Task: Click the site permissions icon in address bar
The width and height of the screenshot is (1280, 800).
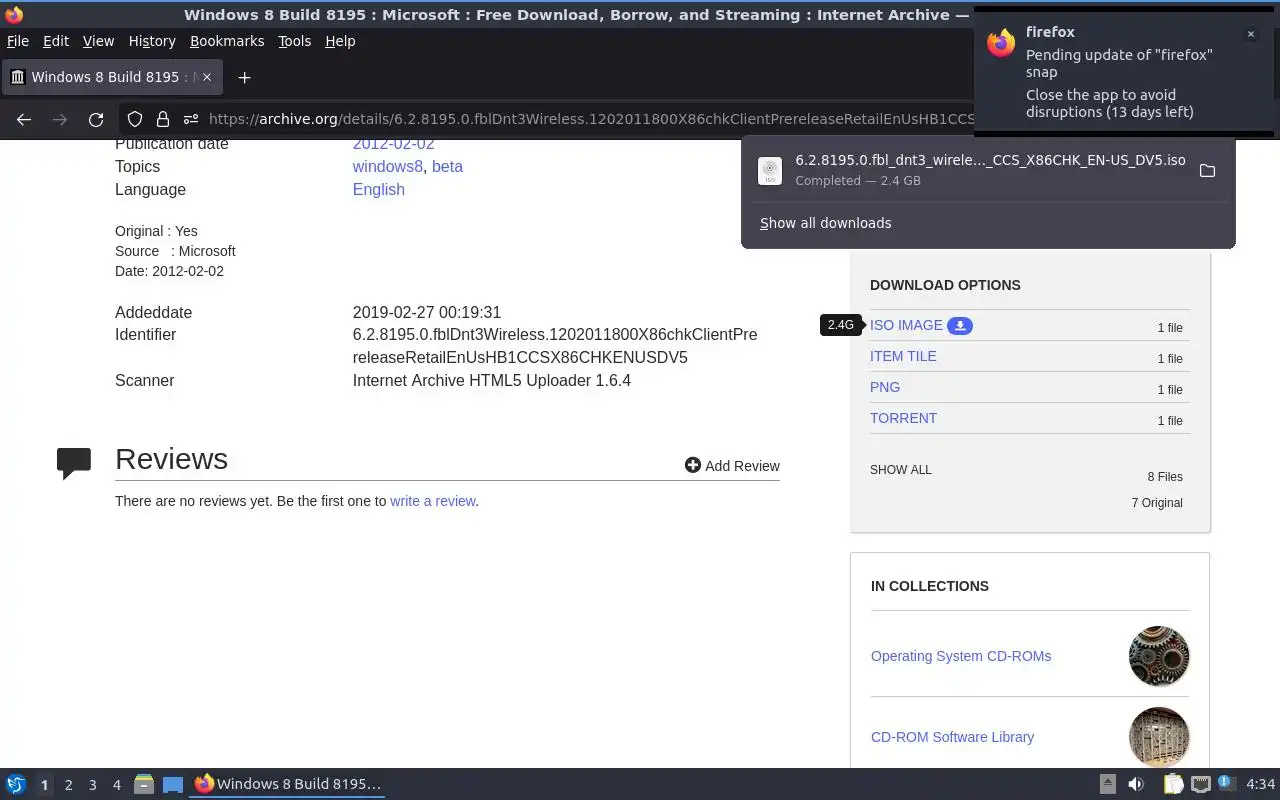Action: pyautogui.click(x=191, y=119)
